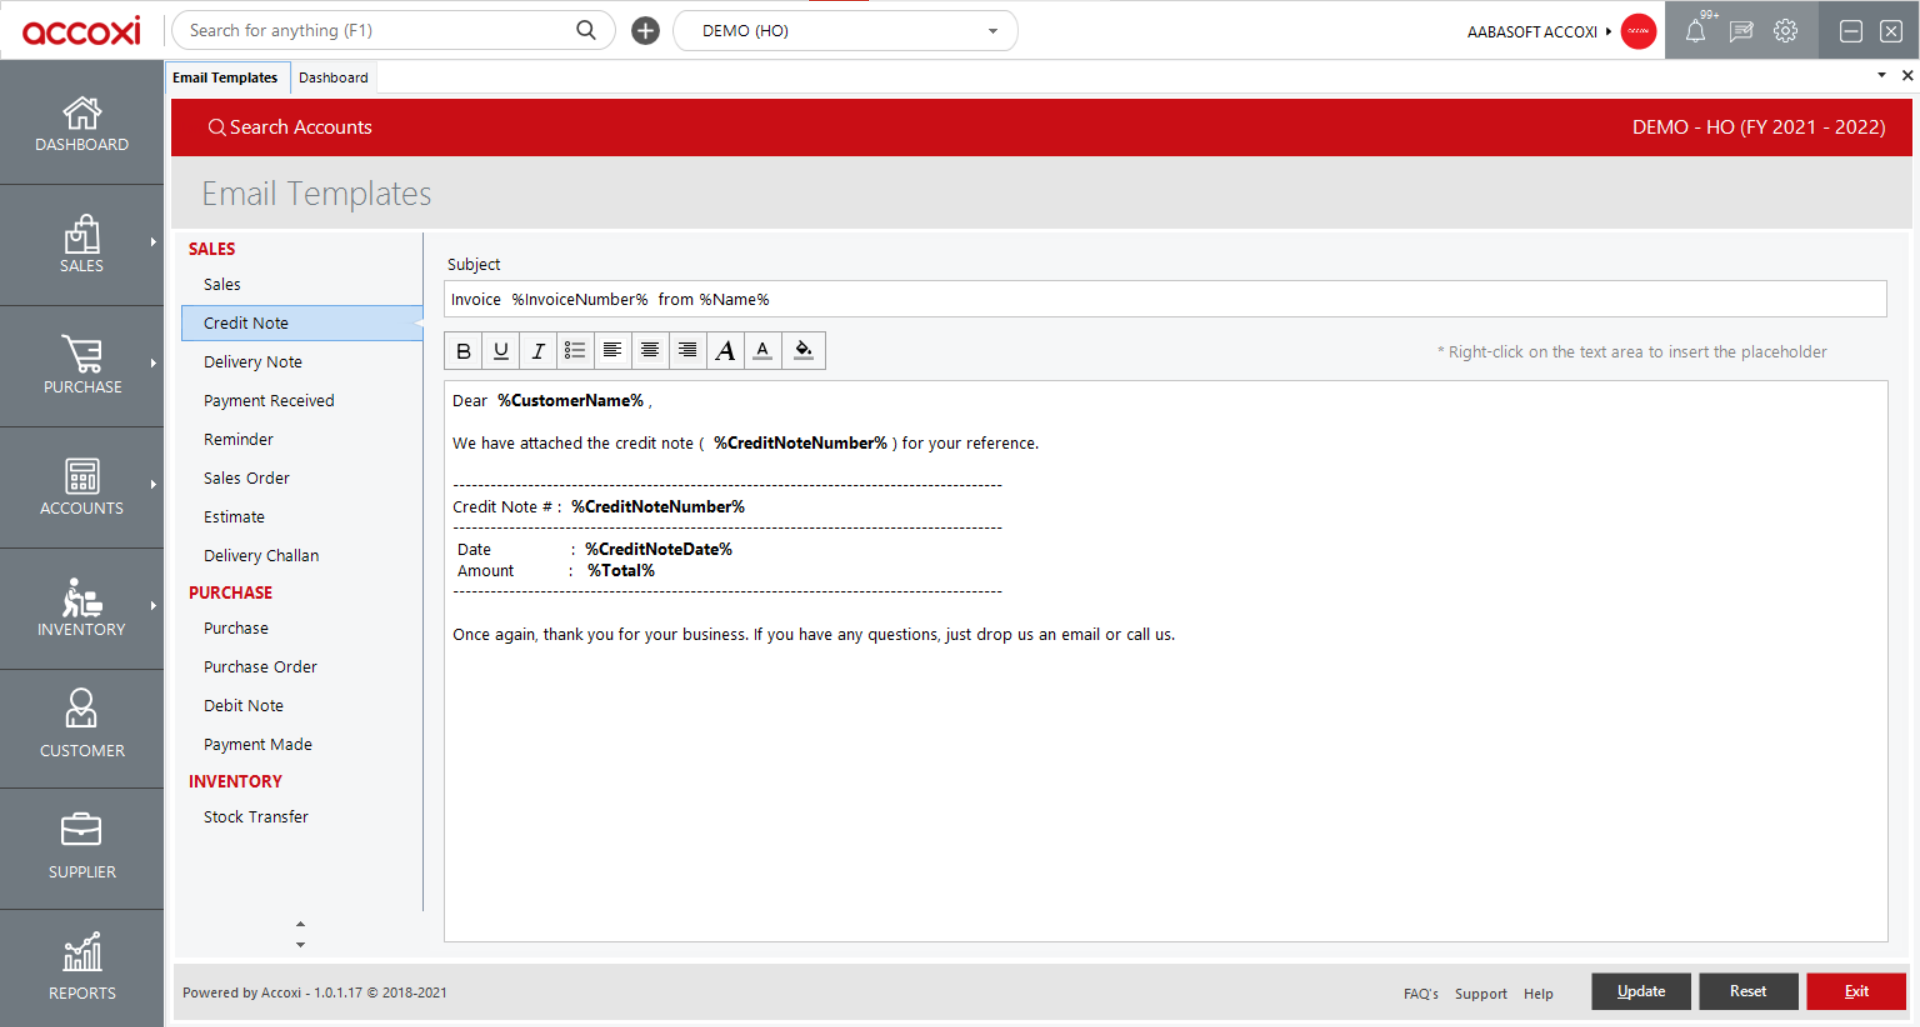Expand the Sales sidebar submenu arrow

click(153, 242)
